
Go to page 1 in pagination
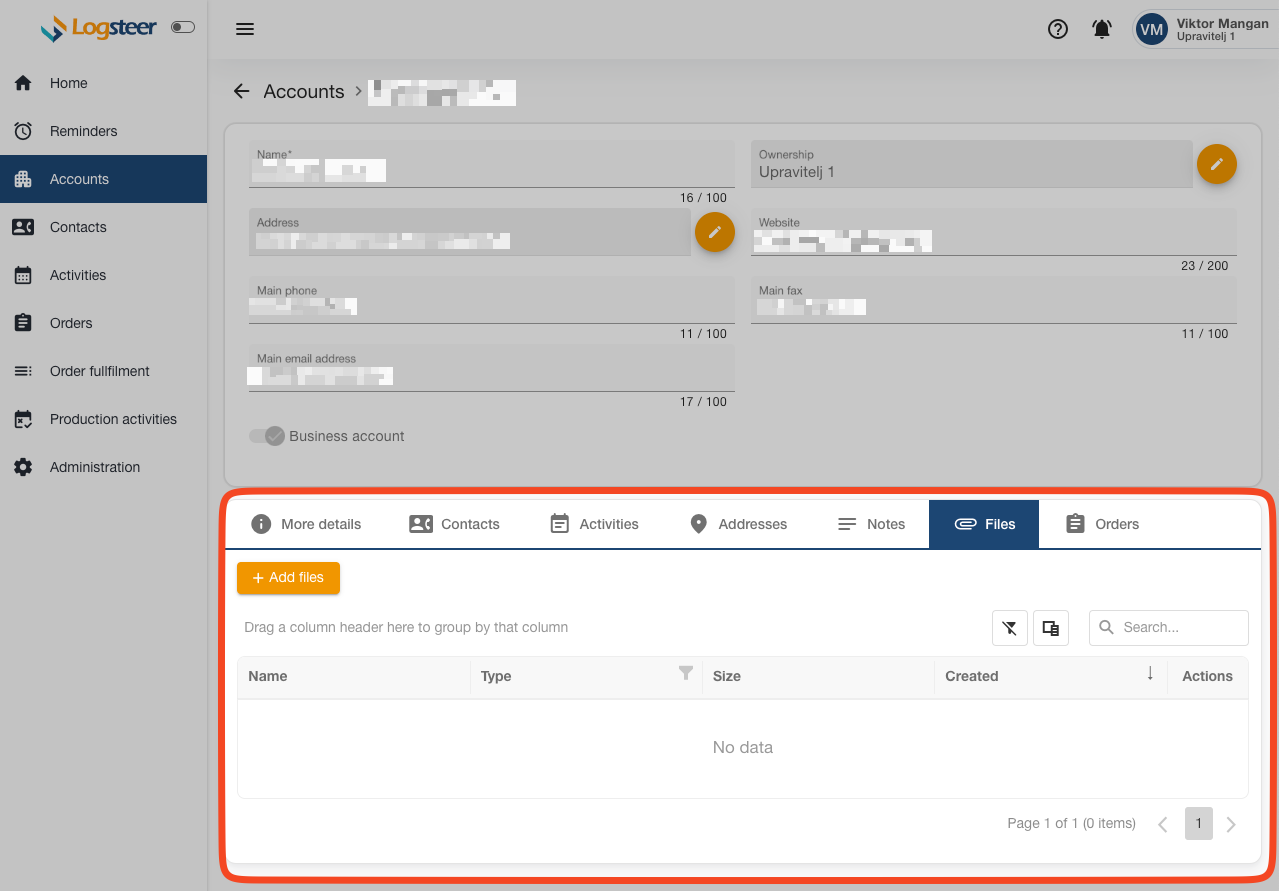(1198, 823)
